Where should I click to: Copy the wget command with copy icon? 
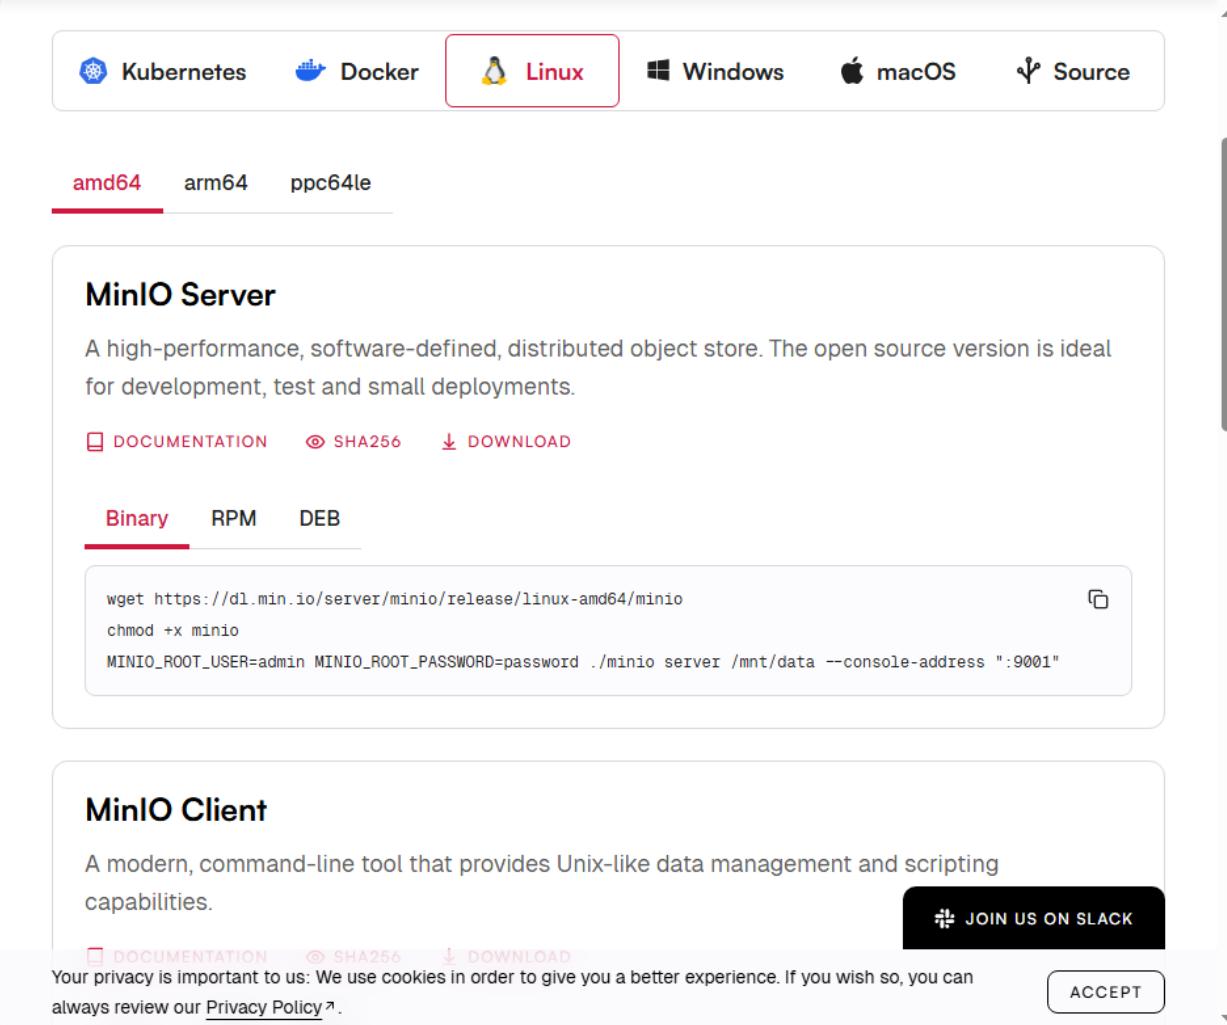(1098, 599)
